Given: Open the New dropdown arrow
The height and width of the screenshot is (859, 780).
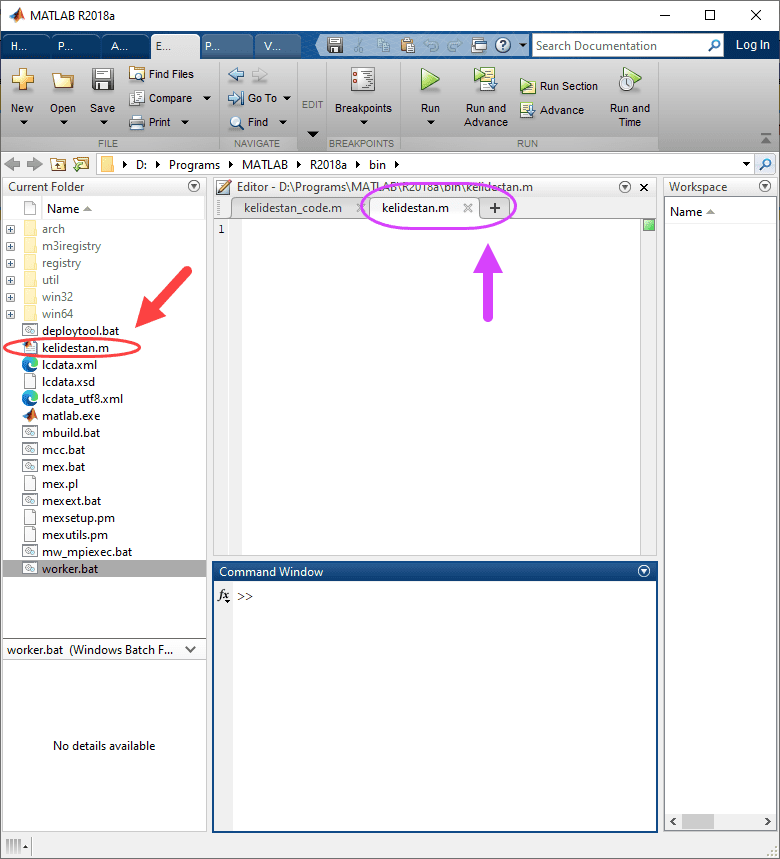Looking at the screenshot, I should tap(23, 122).
